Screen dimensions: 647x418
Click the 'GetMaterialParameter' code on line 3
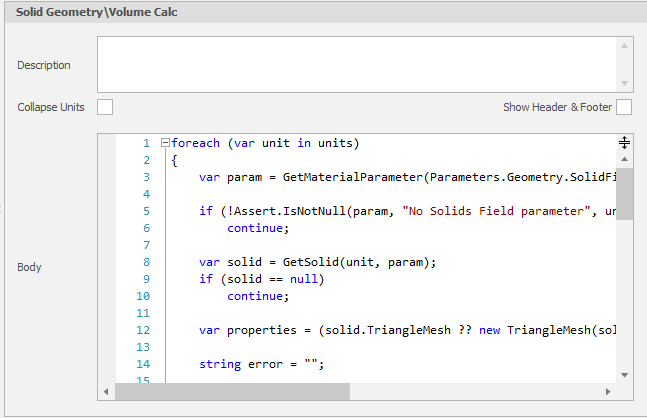(352, 177)
